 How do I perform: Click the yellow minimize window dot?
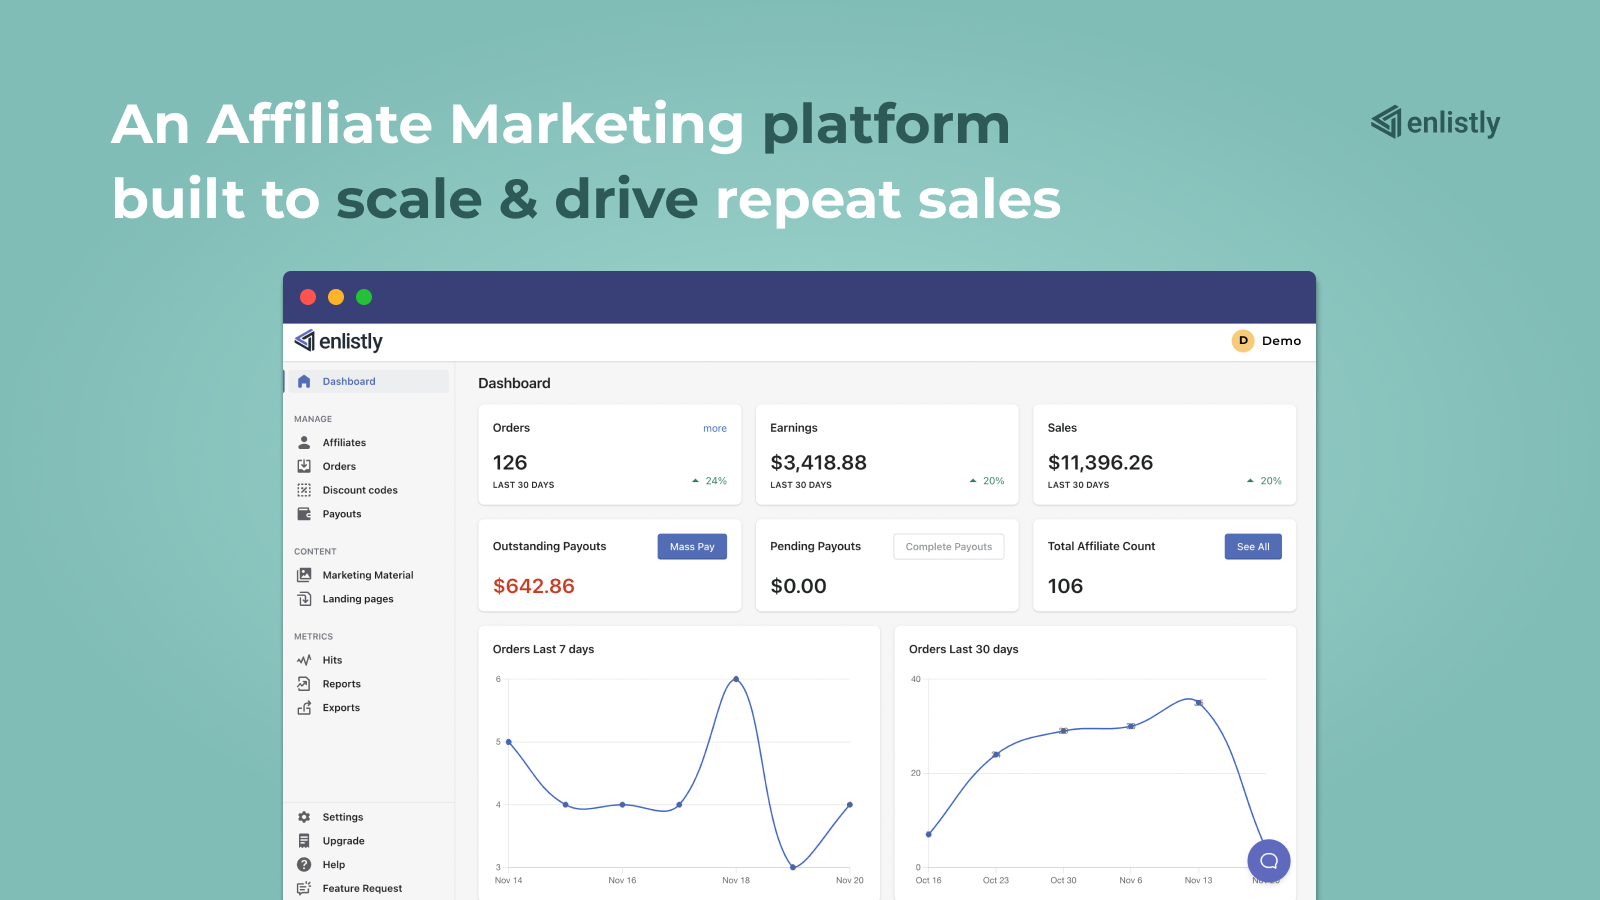(x=336, y=297)
